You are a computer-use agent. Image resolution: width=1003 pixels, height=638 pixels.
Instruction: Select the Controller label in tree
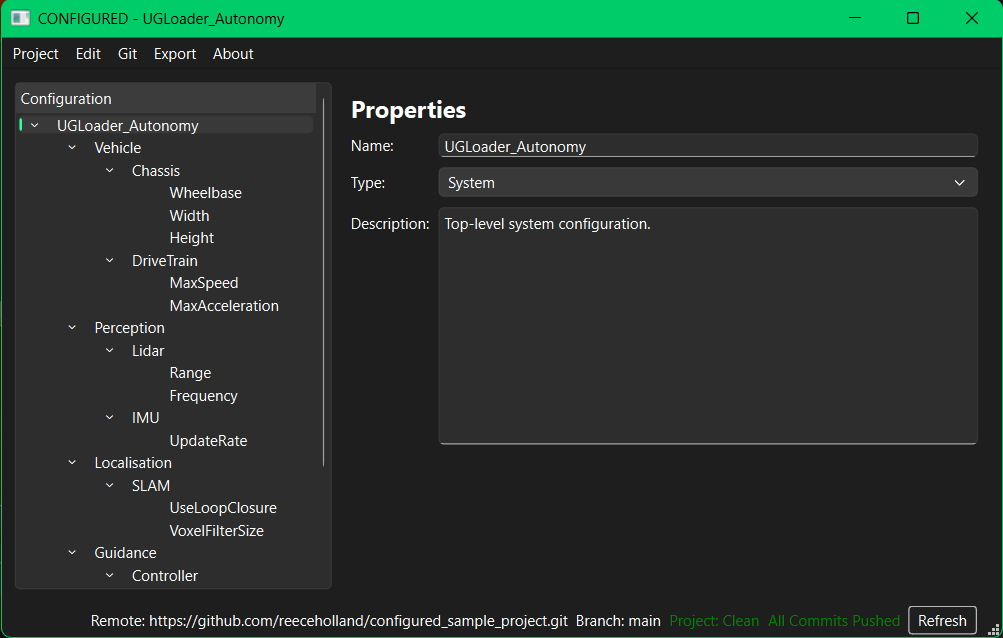point(164,575)
